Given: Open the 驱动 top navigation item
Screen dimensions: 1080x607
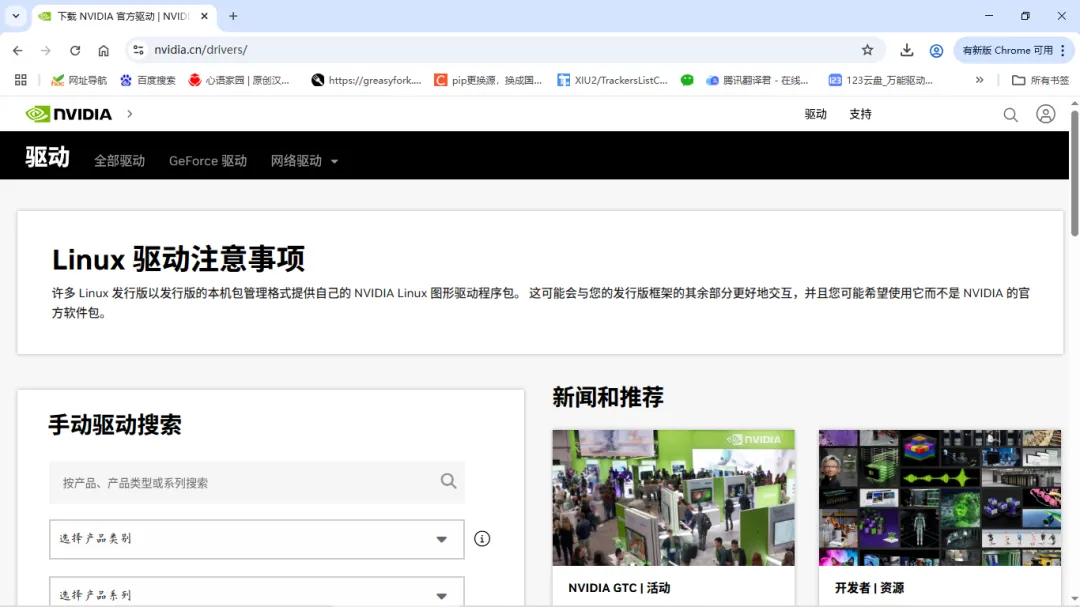Looking at the screenshot, I should coord(816,114).
